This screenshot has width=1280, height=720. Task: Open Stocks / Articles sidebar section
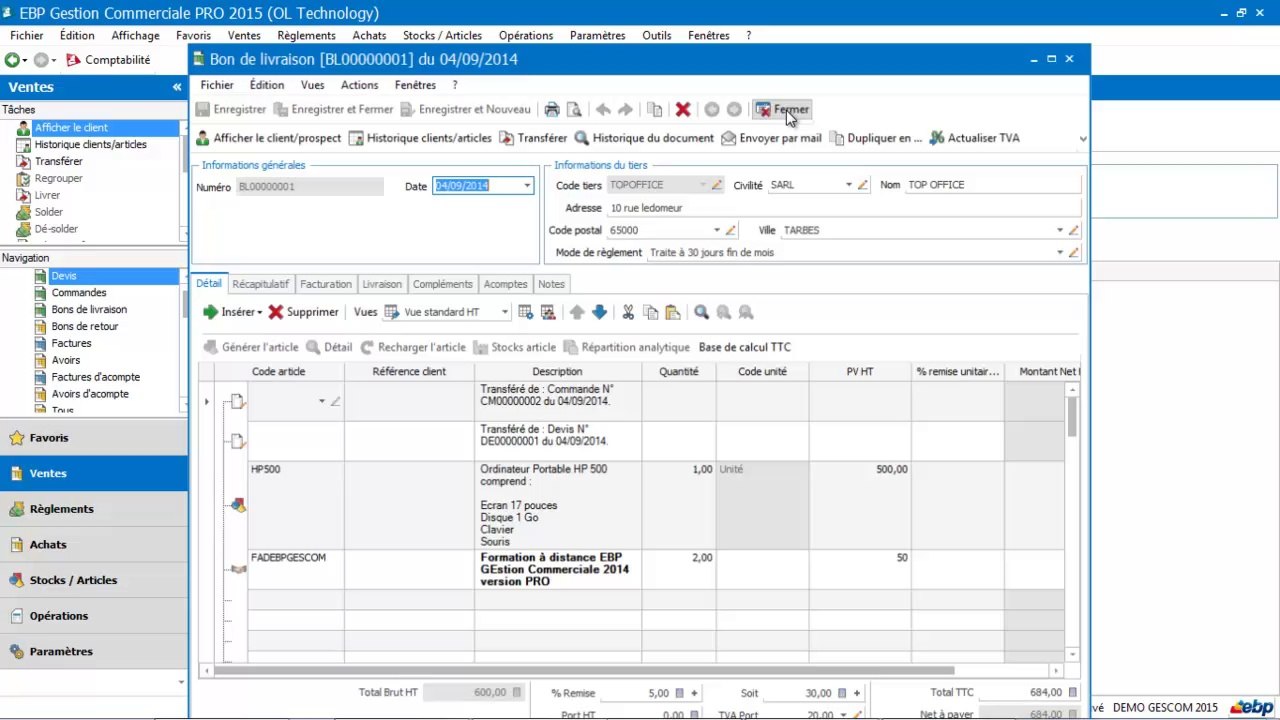pos(94,580)
